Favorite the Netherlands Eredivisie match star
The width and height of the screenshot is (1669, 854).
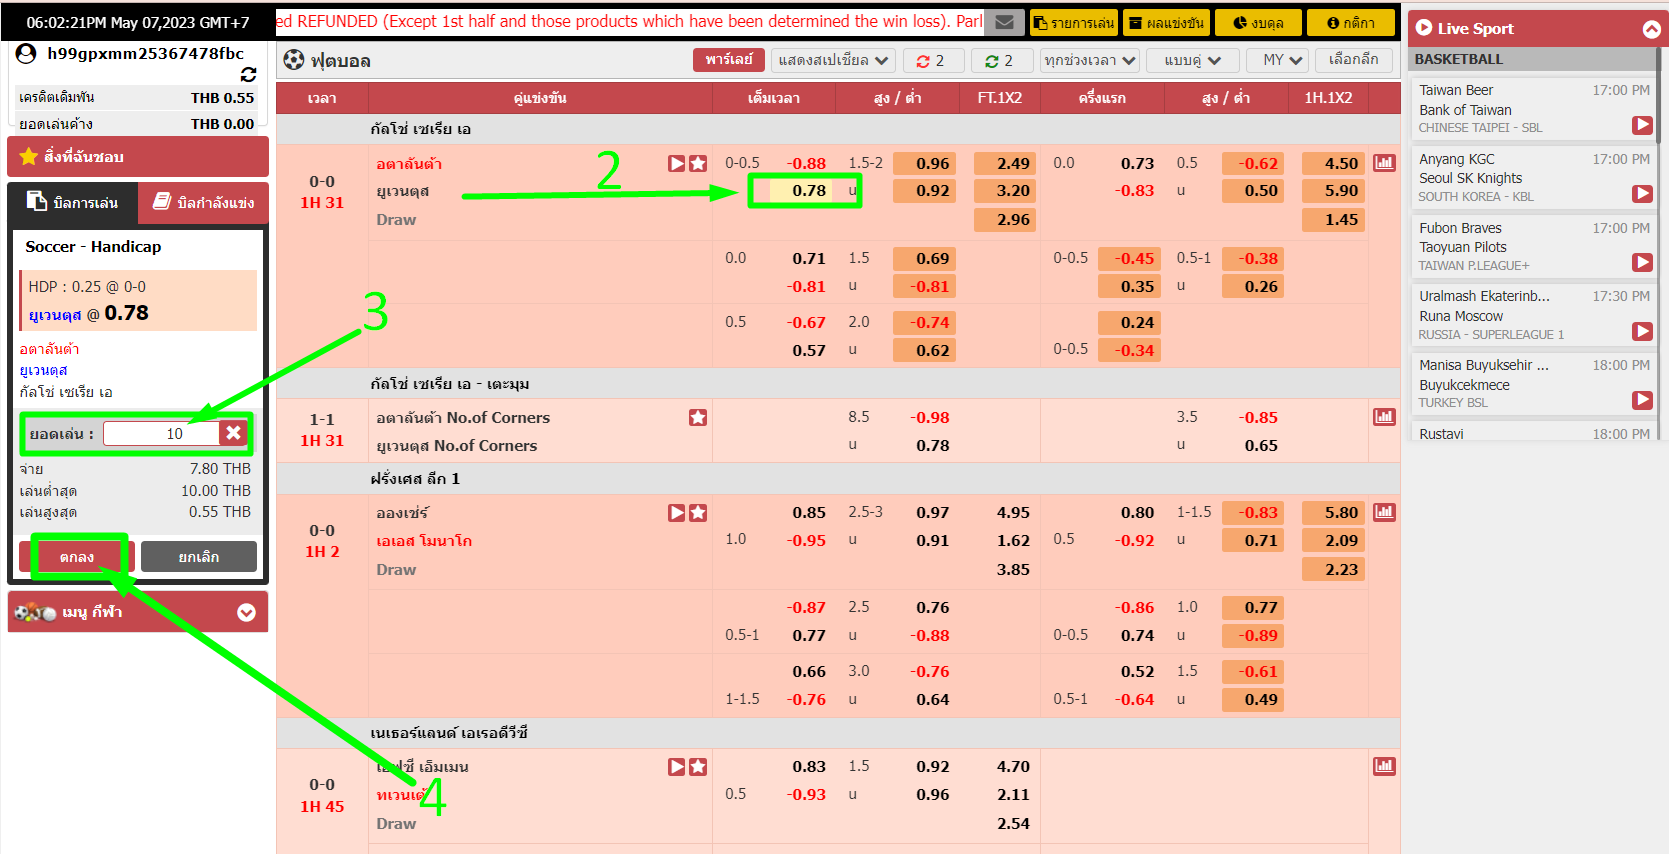coord(698,766)
